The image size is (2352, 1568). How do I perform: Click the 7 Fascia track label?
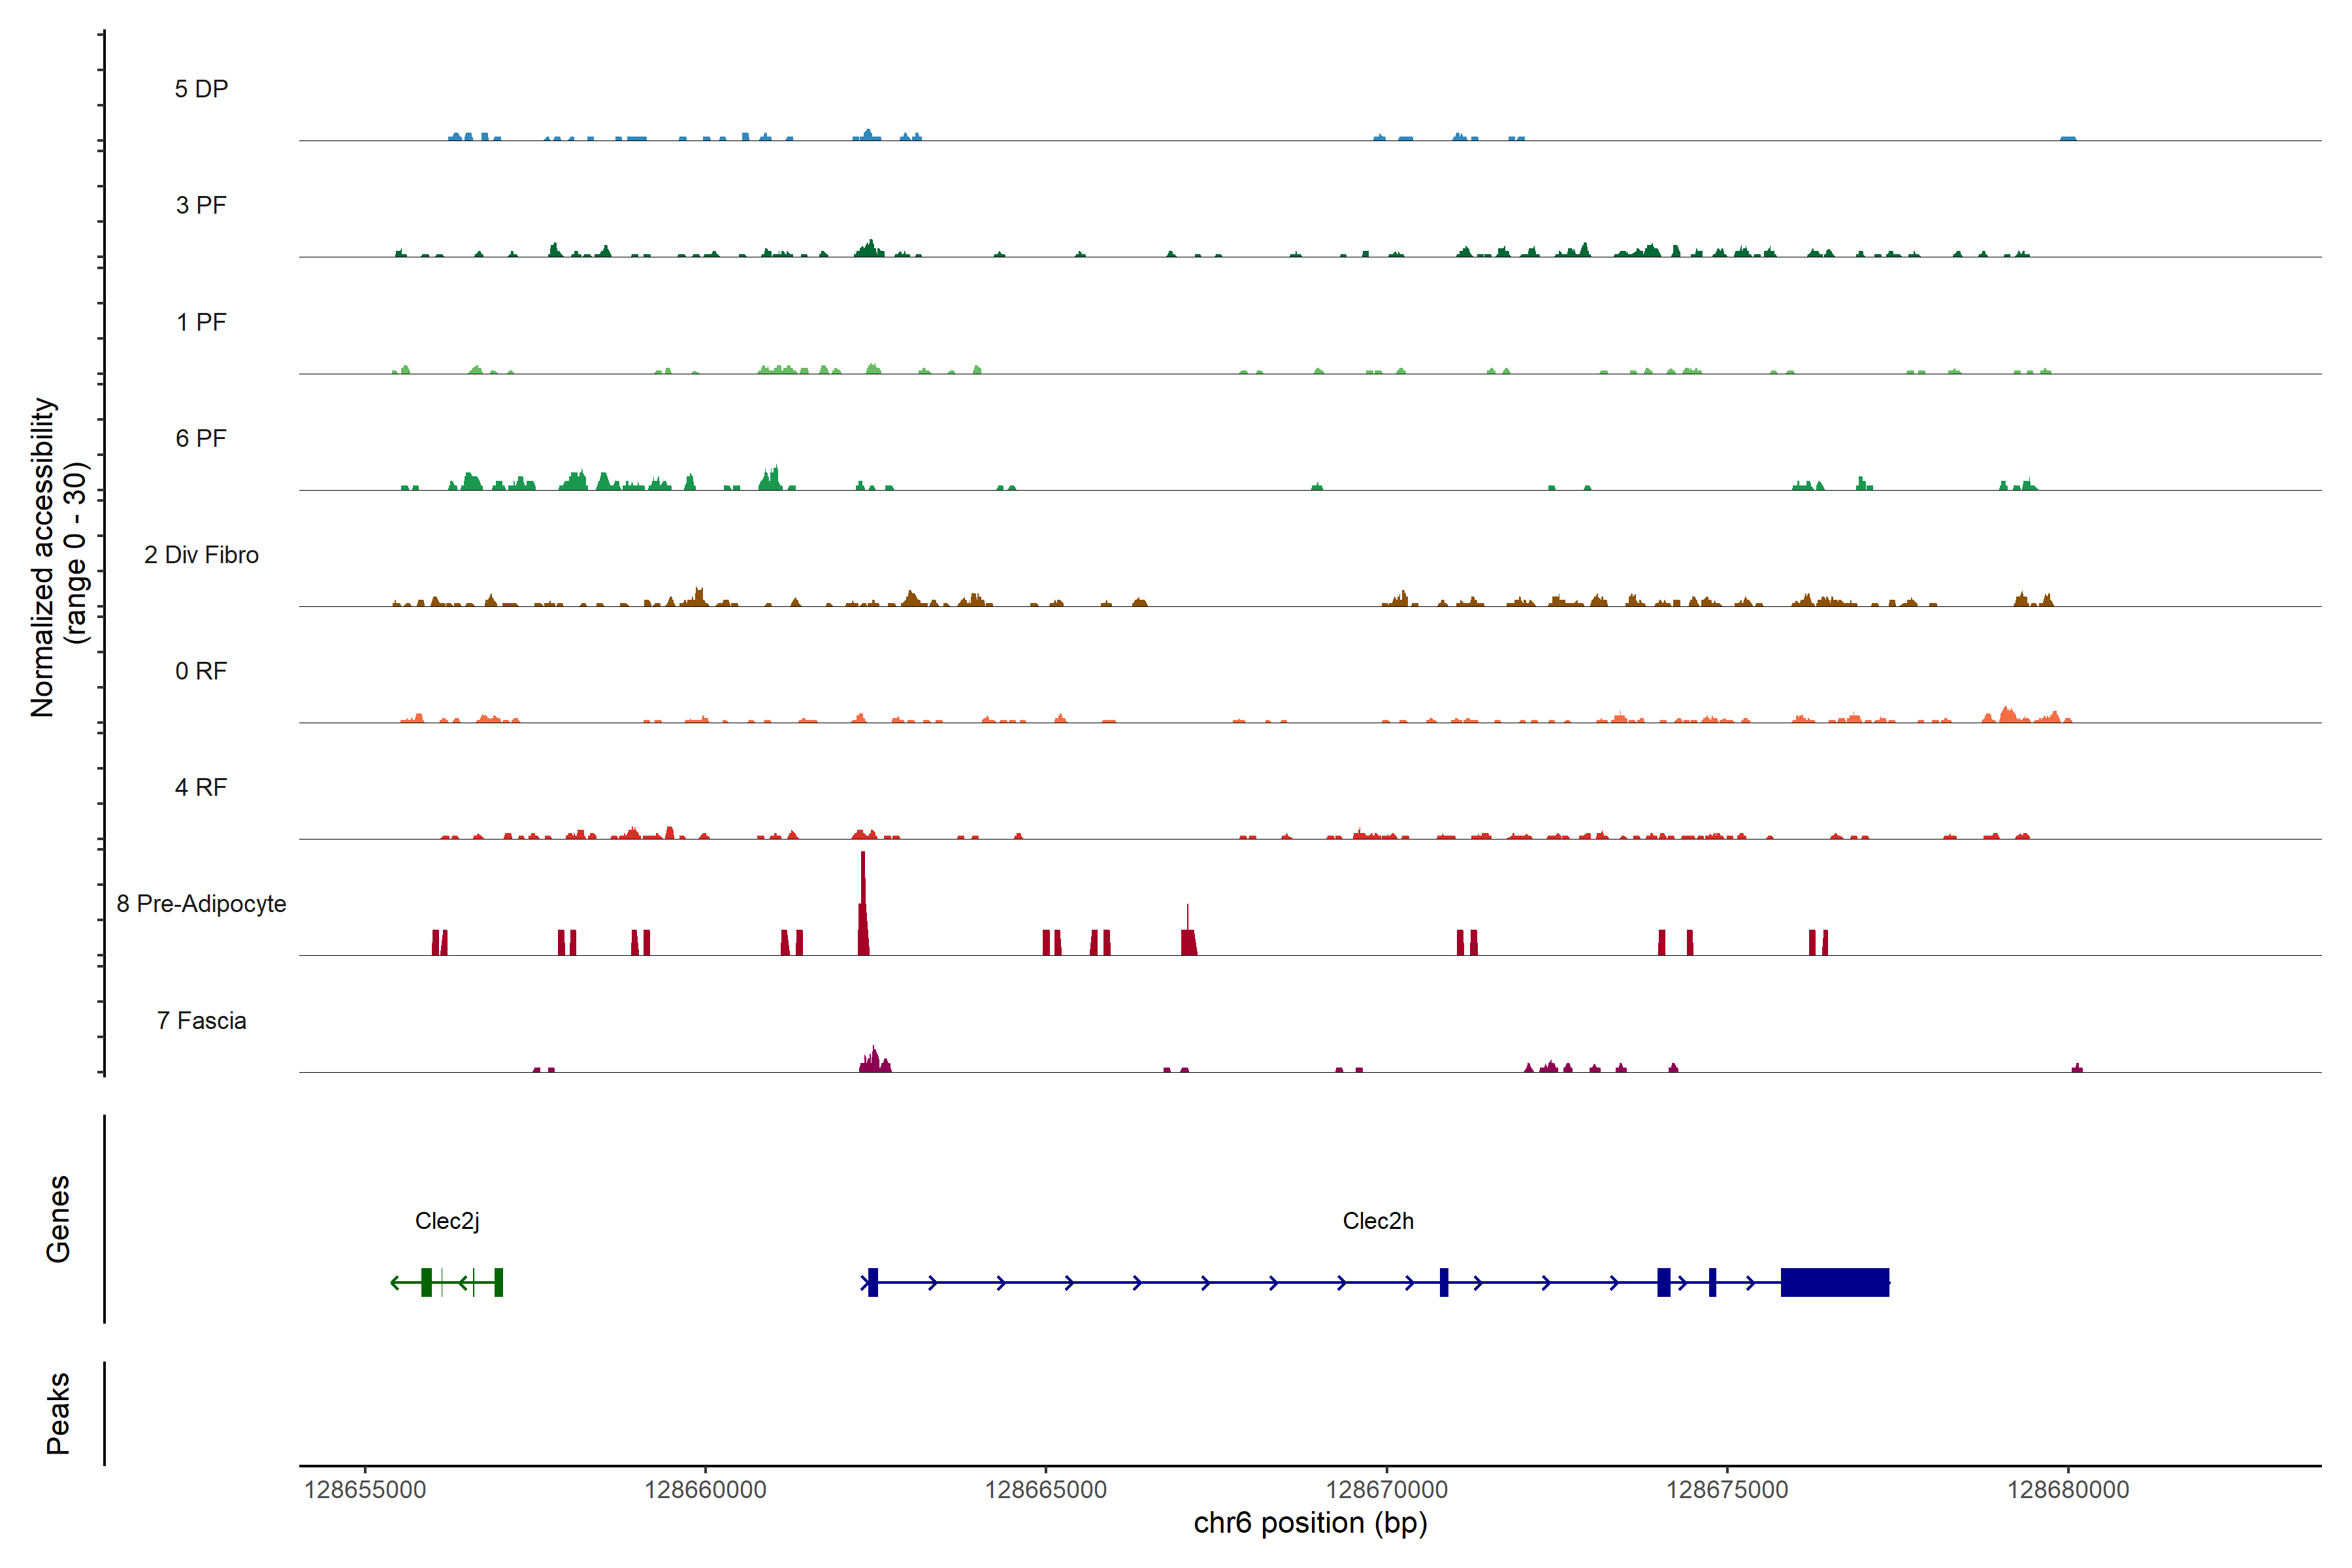[x=201, y=1020]
